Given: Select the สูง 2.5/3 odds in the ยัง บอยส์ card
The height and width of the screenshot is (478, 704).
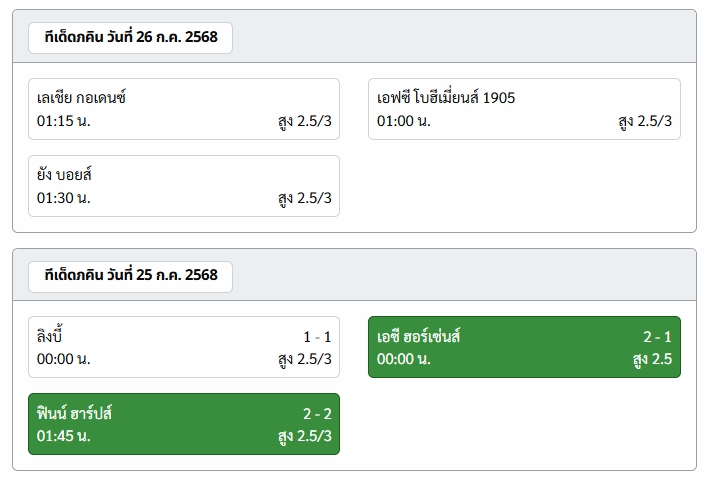Looking at the screenshot, I should tap(305, 198).
